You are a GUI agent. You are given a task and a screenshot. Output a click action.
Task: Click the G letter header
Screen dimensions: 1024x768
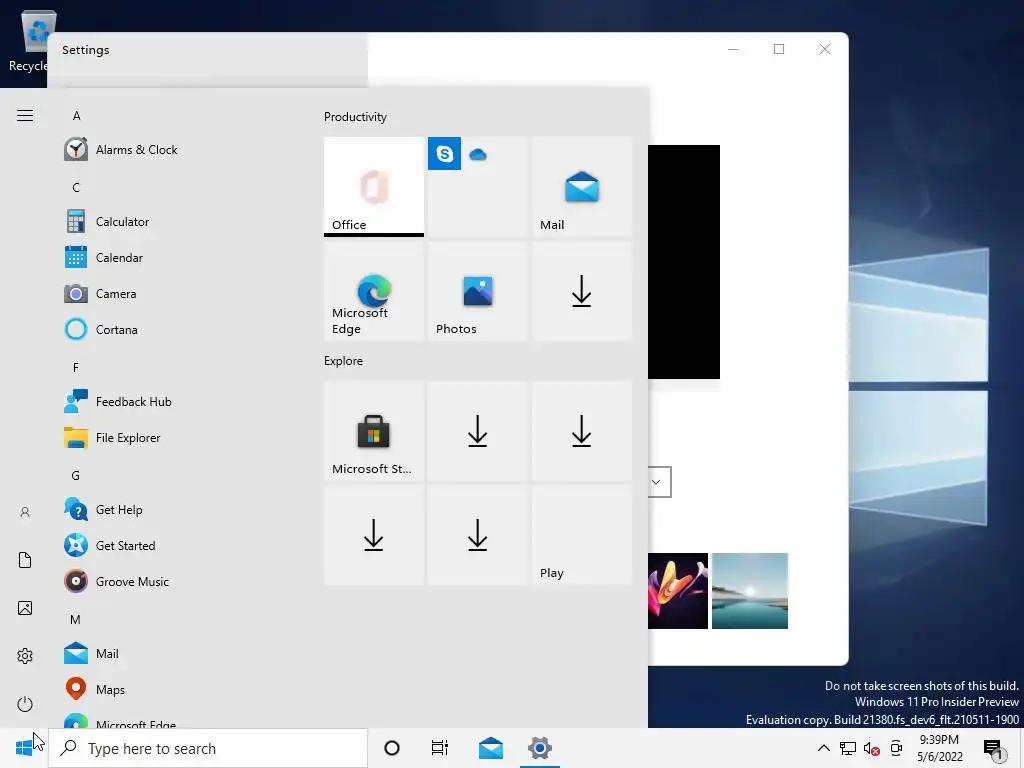tap(76, 475)
